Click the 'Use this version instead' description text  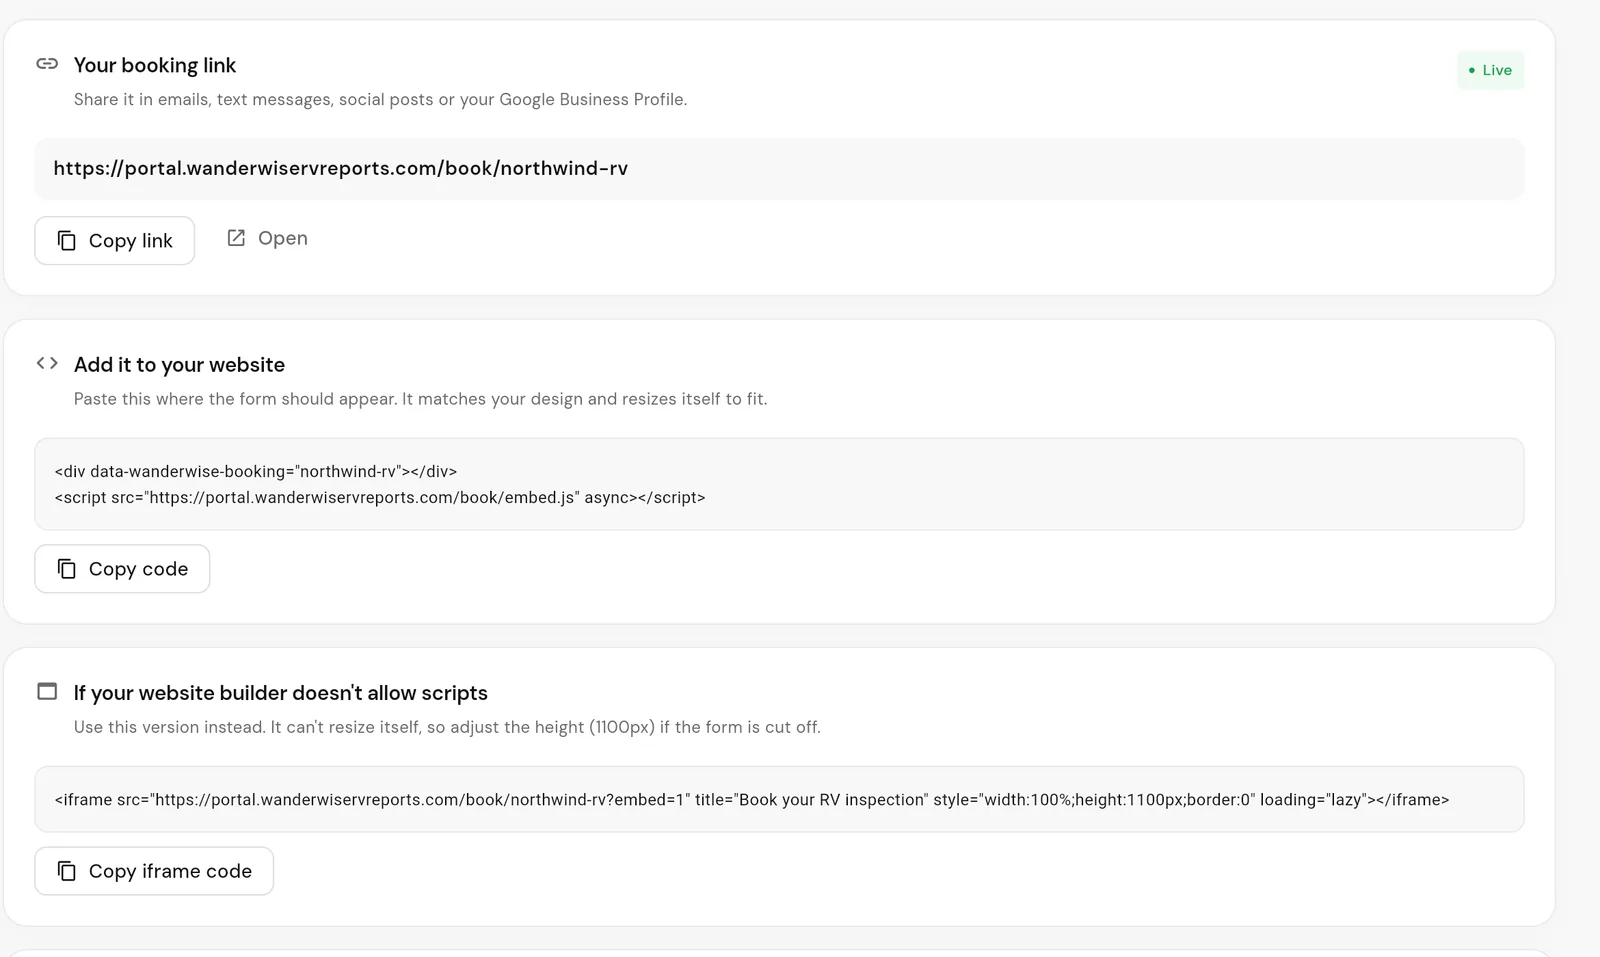coord(447,727)
